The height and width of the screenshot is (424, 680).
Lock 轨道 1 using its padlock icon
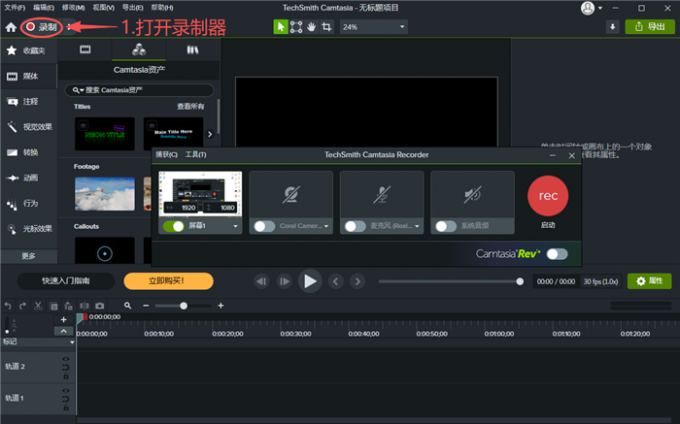65,408
